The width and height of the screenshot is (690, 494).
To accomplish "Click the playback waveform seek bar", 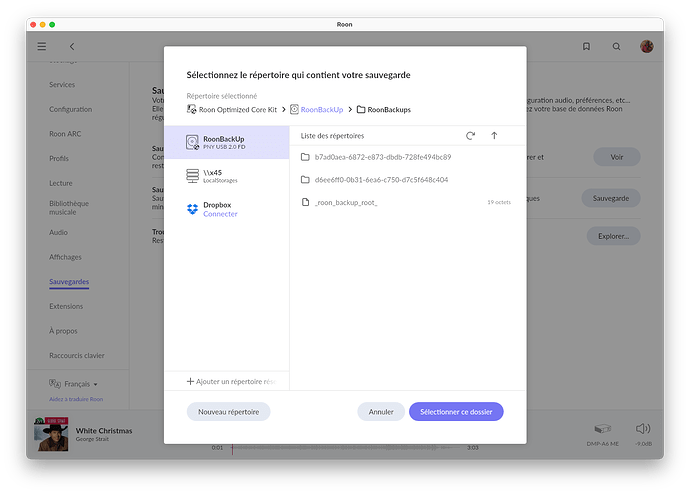I will (345, 447).
